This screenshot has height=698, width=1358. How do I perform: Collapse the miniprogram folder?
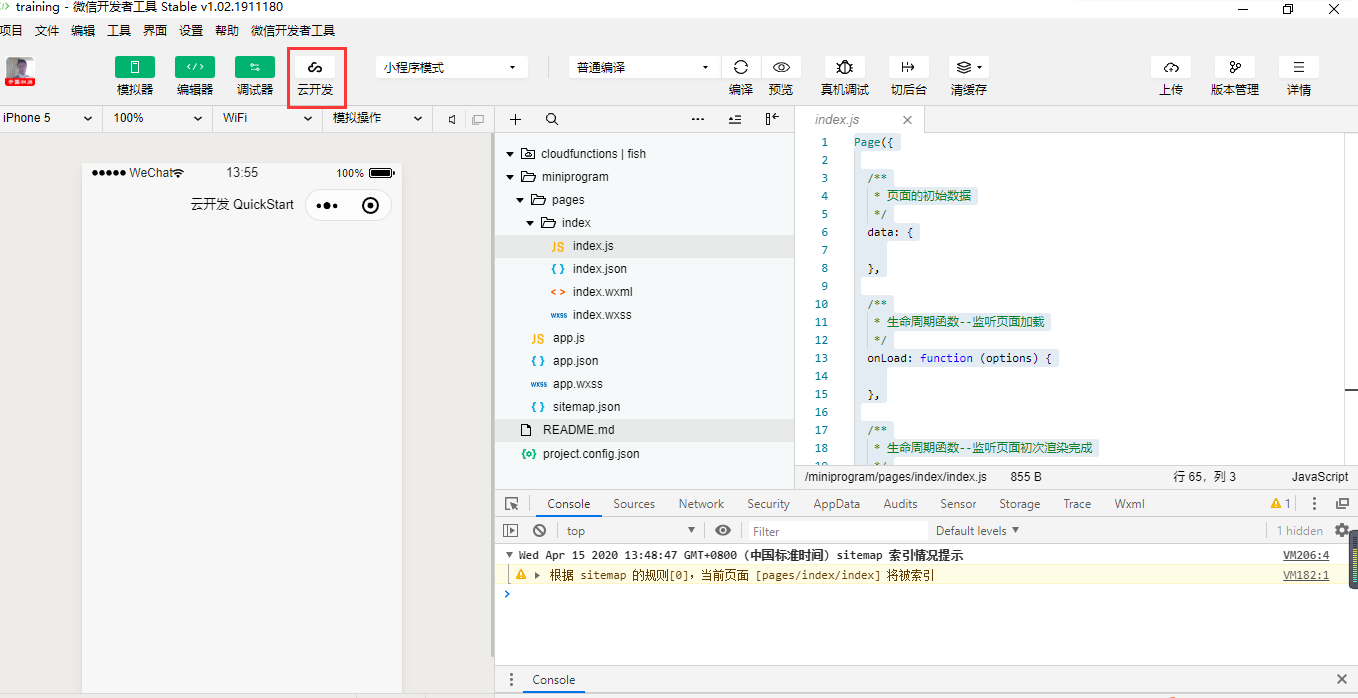tap(510, 177)
